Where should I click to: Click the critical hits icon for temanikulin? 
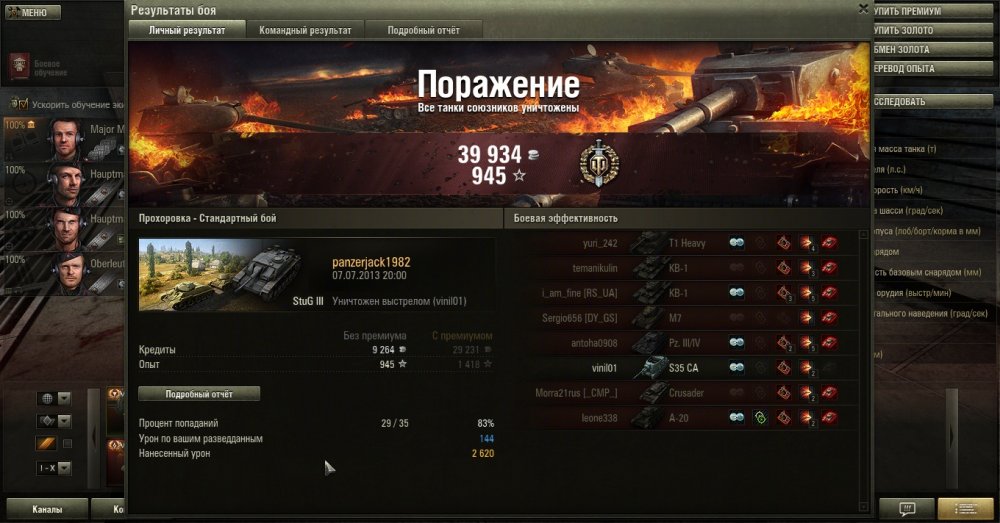coord(784,269)
